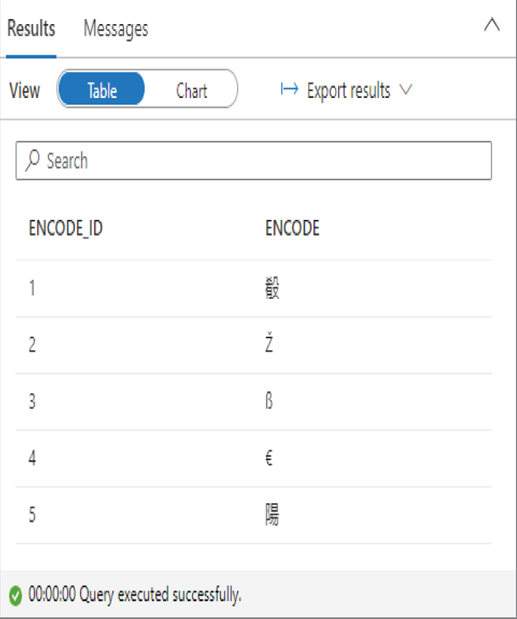Viewport: 517px width, 619px height.
Task: Select the row with ENCODE_ID 5
Action: pyautogui.click(x=254, y=515)
